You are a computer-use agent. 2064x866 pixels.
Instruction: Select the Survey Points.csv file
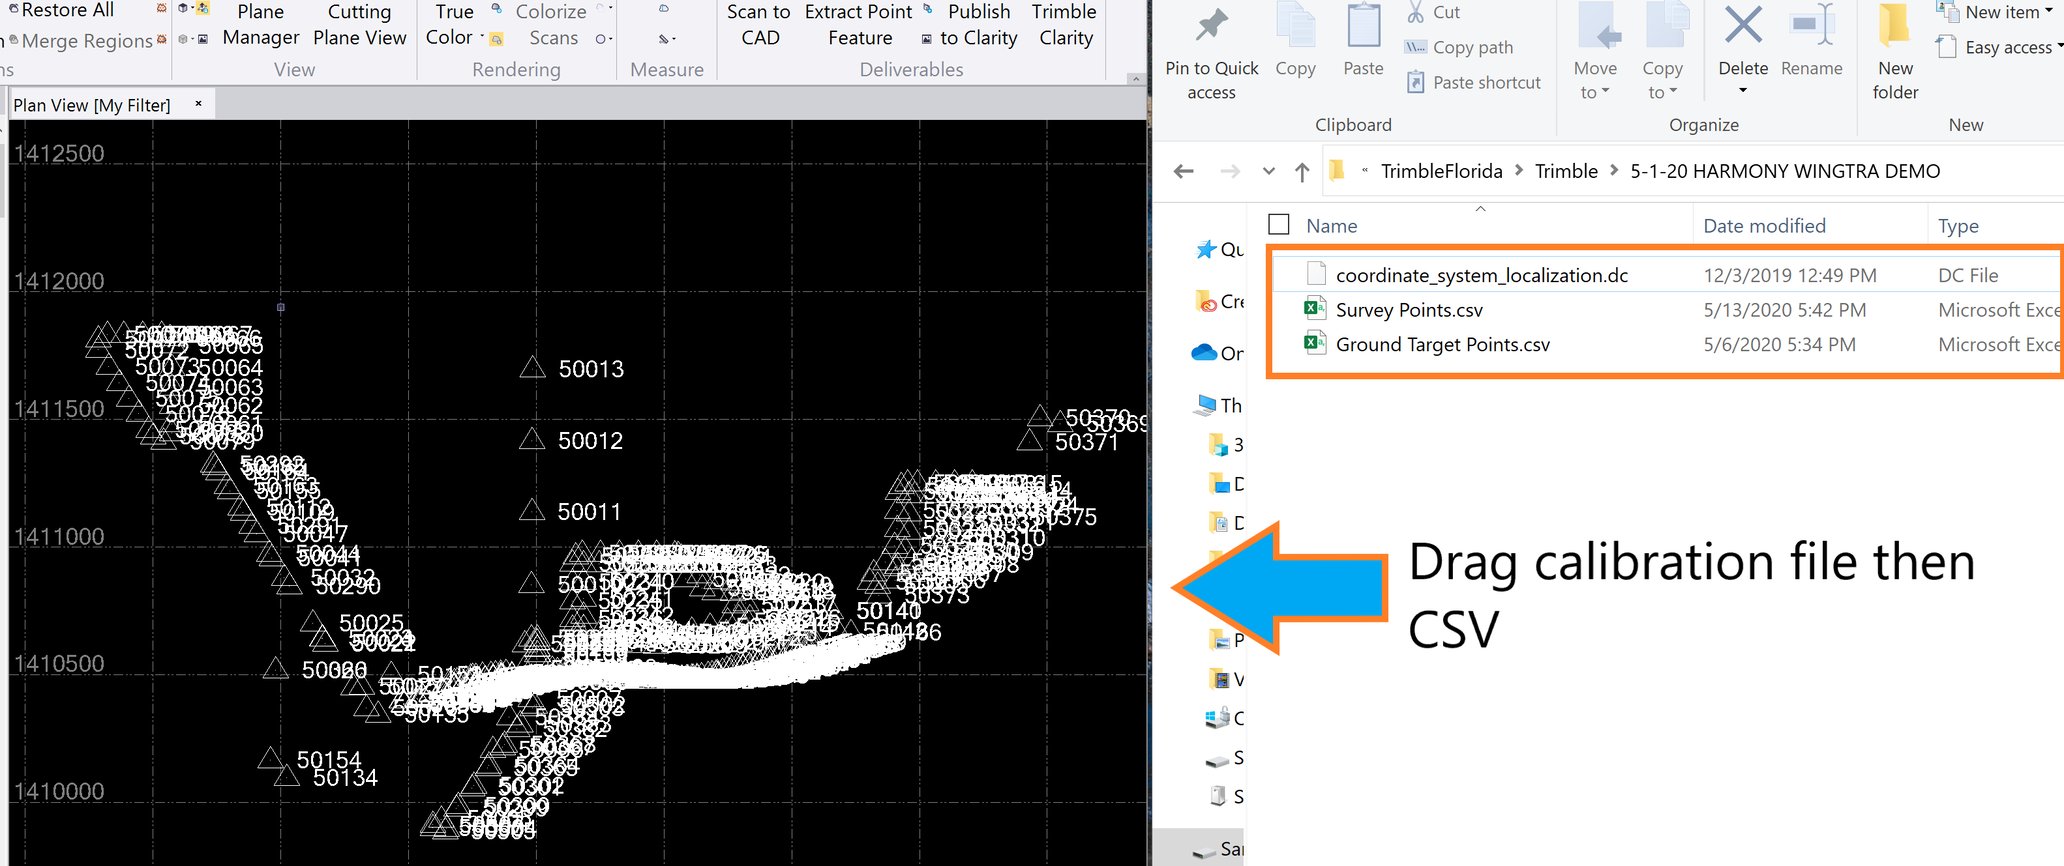pyautogui.click(x=1409, y=310)
